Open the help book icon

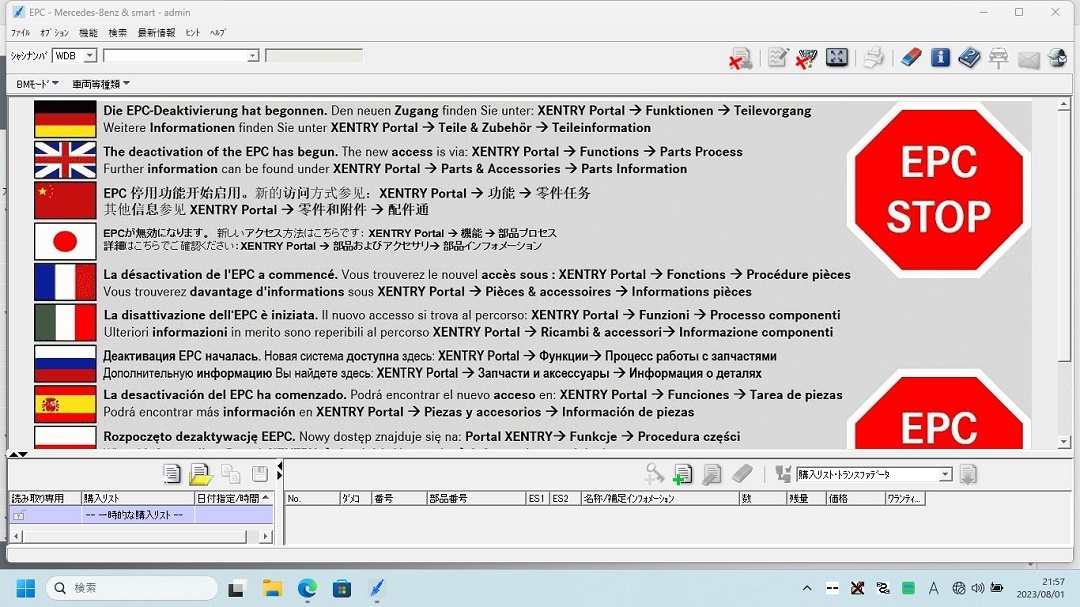point(969,58)
